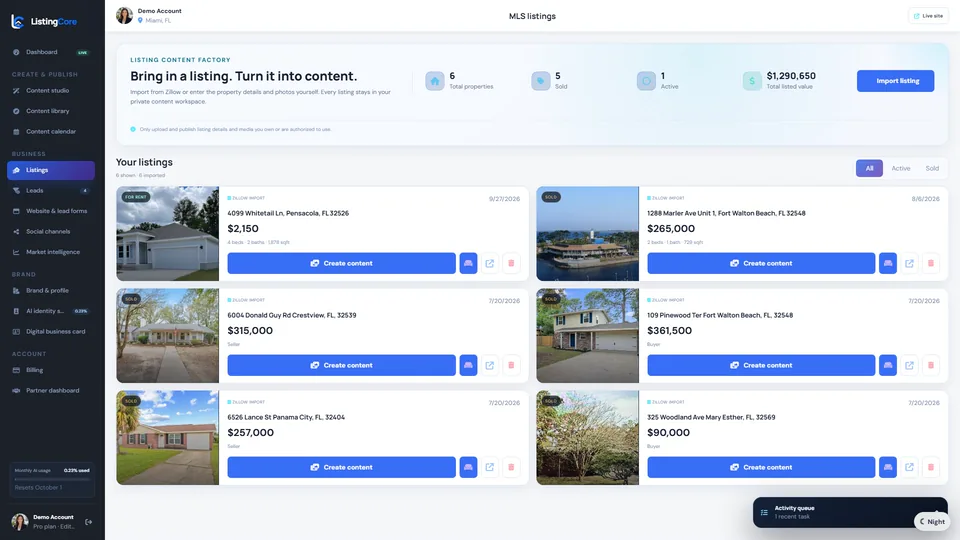The height and width of the screenshot is (540, 960).
Task: Open Leads in the sidebar
Action: 51,190
